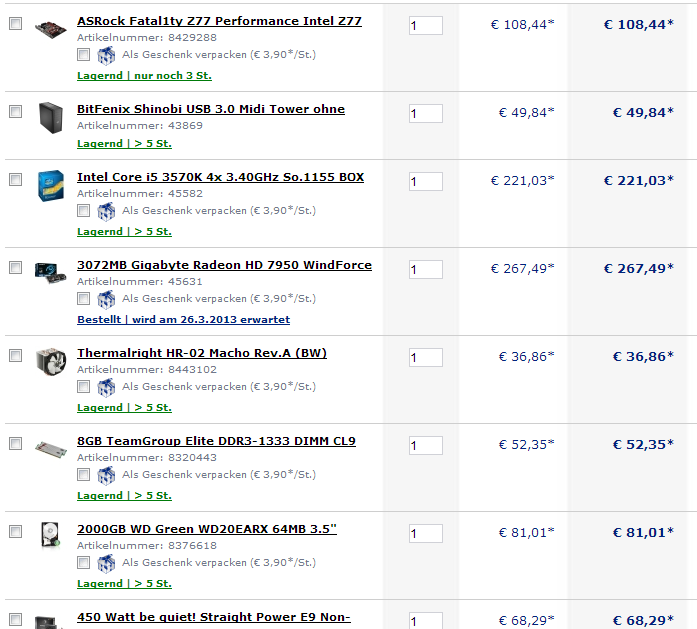Screen dimensions: 697x629
Task: Click quantity field for be quiet! power supply
Action: pos(426,621)
